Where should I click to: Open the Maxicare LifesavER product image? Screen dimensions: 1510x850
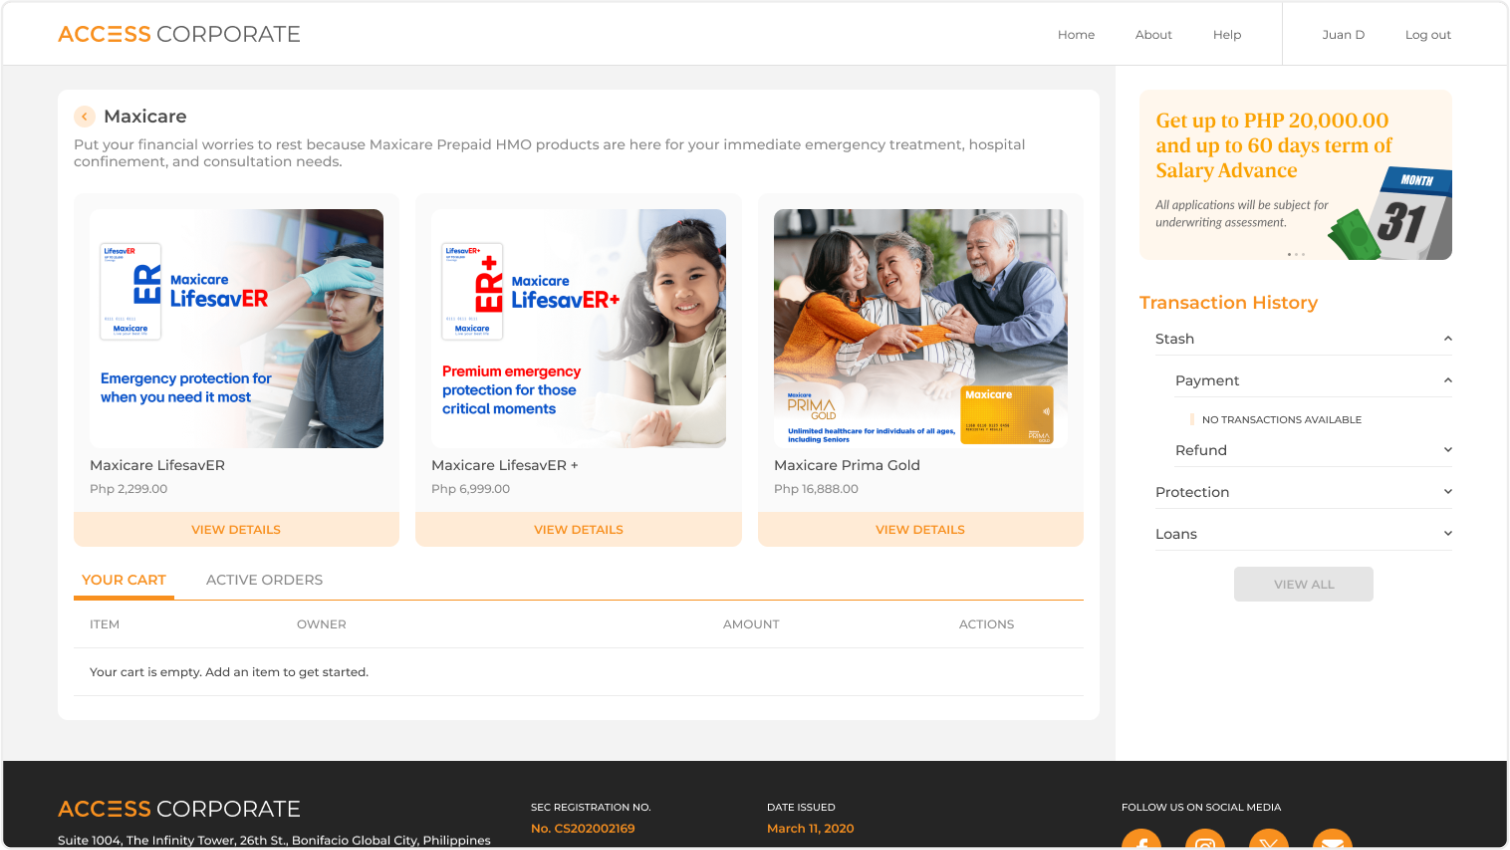tap(236, 328)
